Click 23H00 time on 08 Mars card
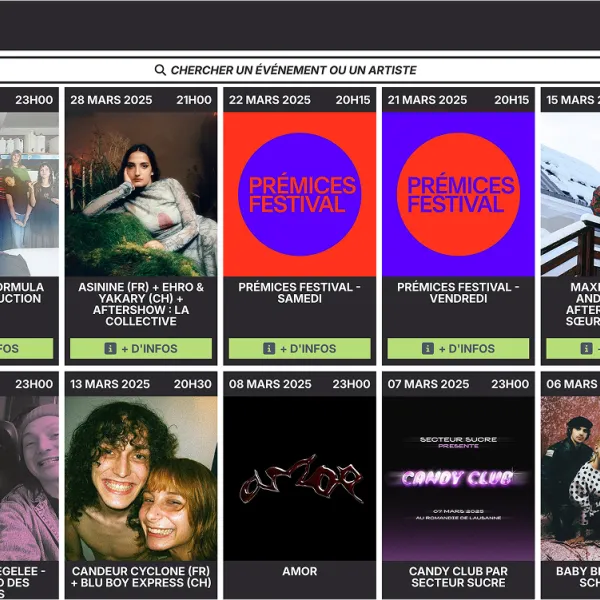The height and width of the screenshot is (600, 600). 351,384
